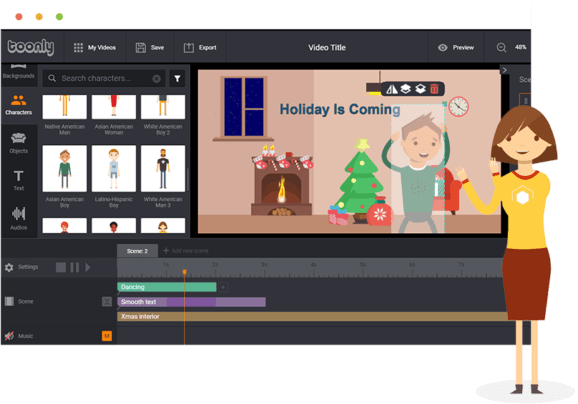Open My Videos grid
Screen dimensions: 578x404
95,48
